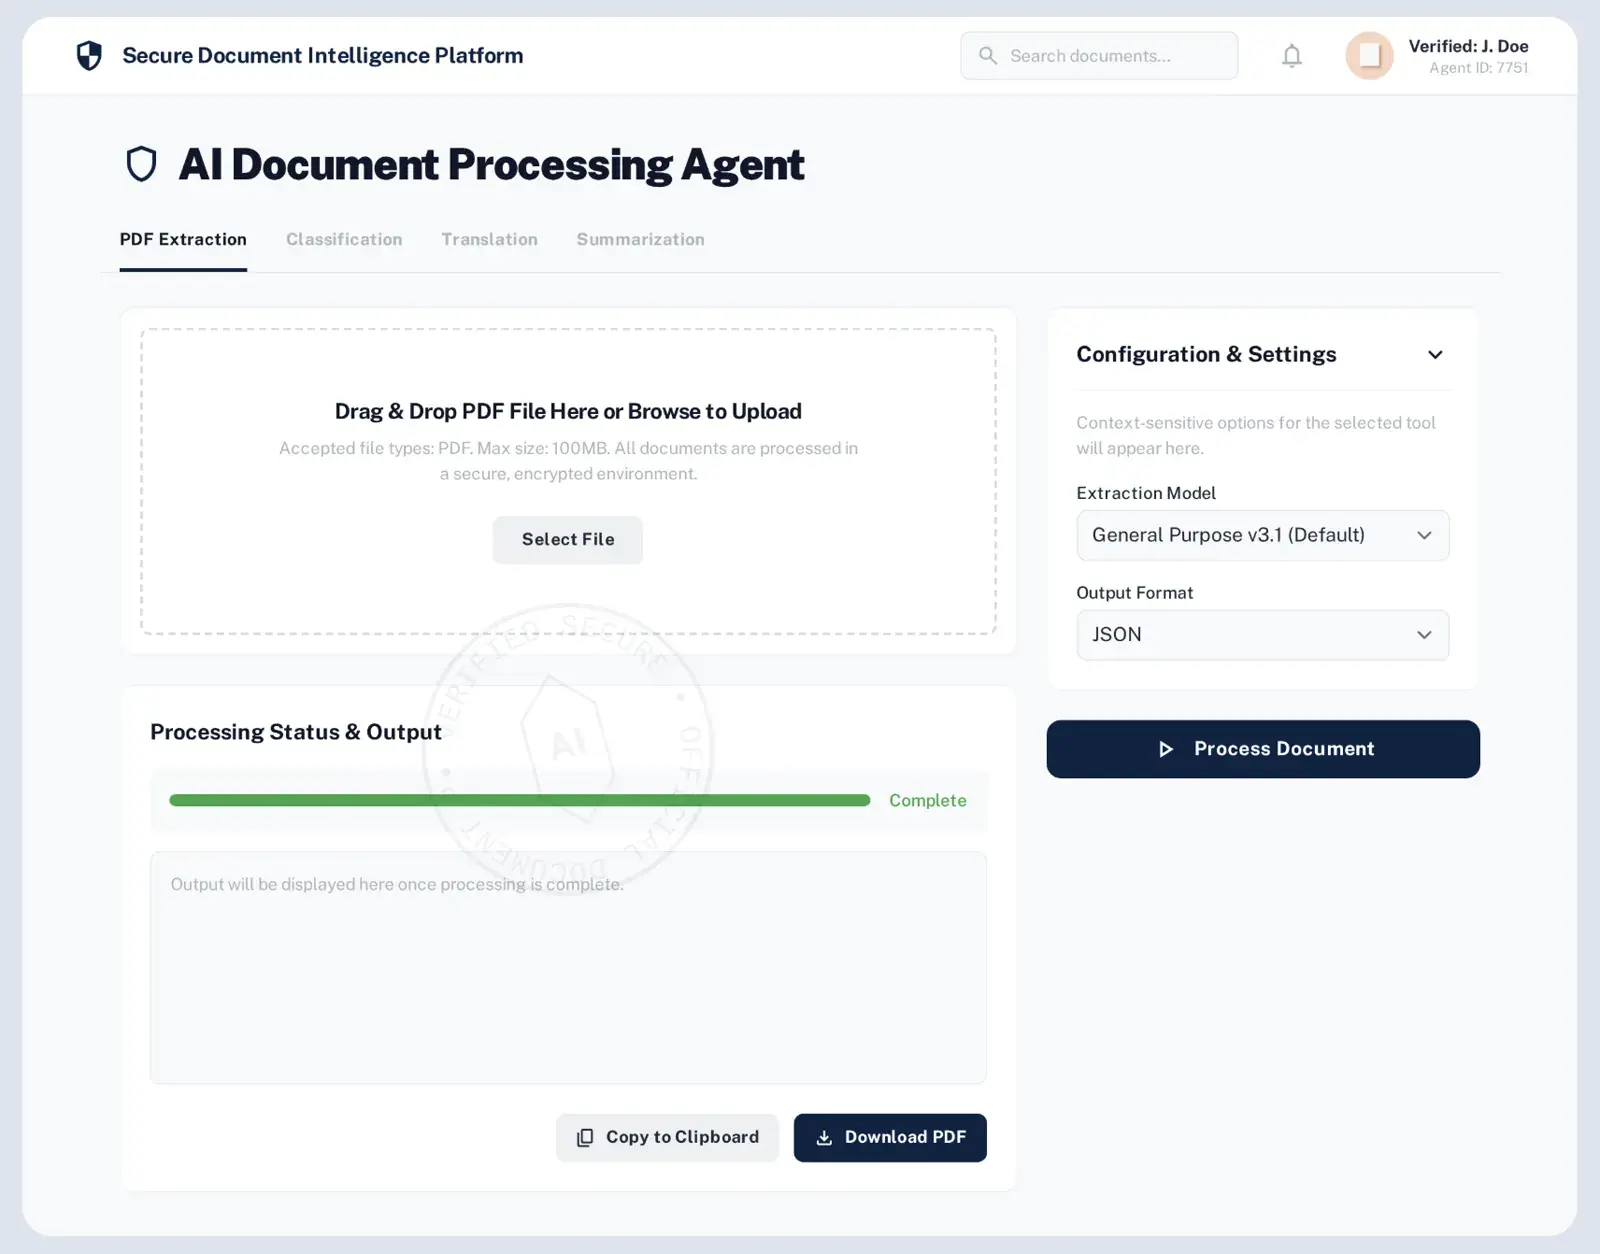Collapse the Configuration & Settings chevron
Screen dimensions: 1600x1254
1435,355
